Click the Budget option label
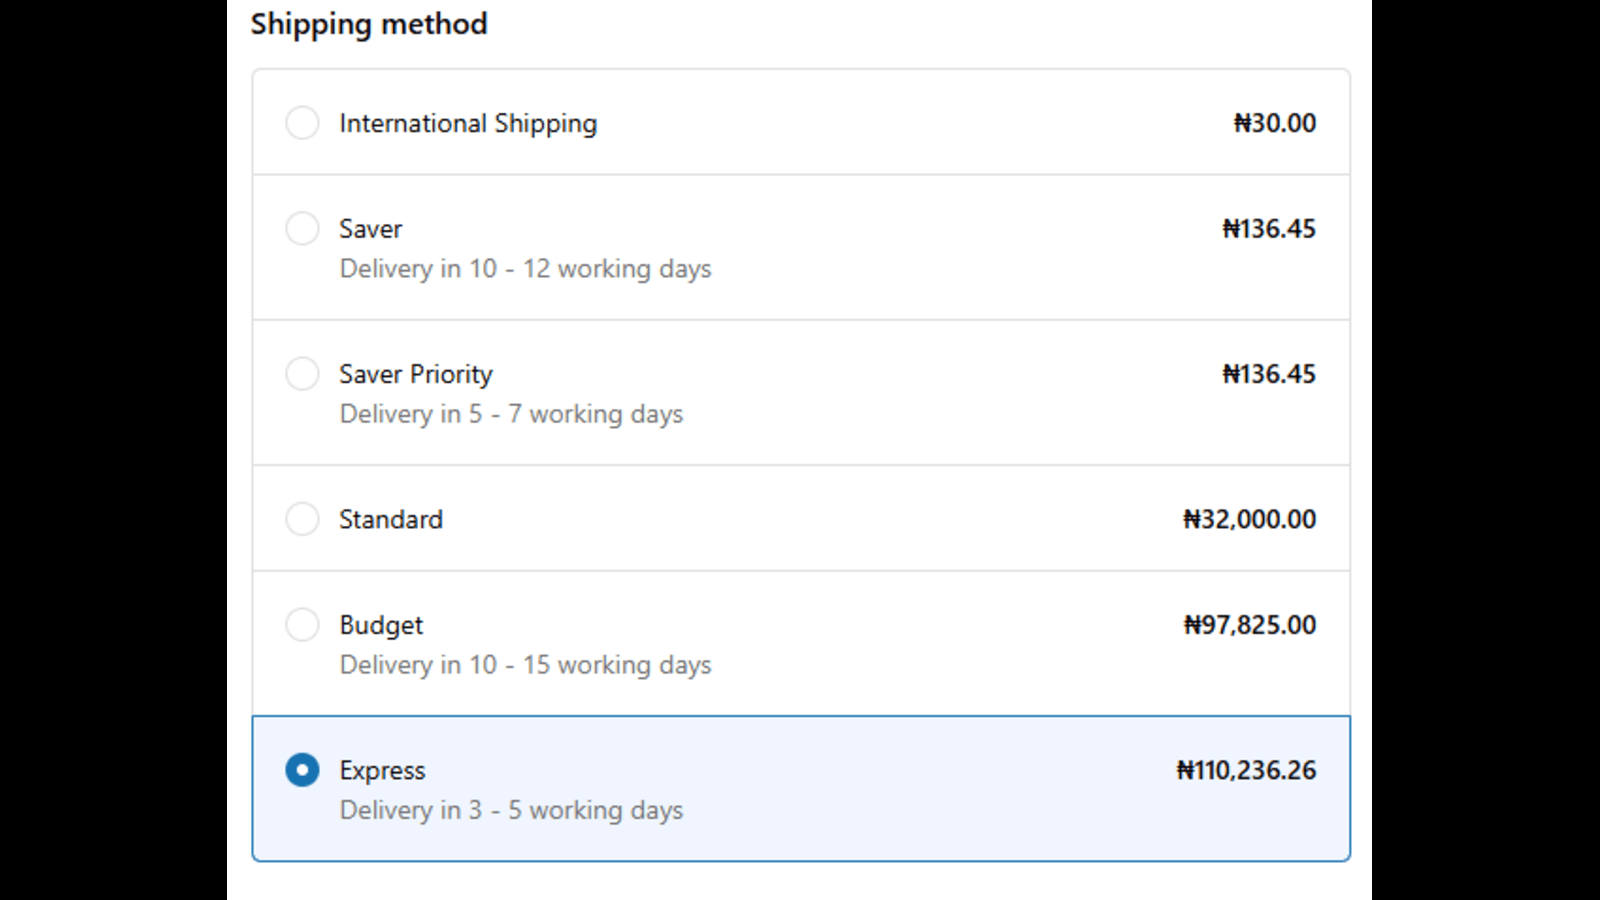This screenshot has width=1600, height=900. pos(381,626)
